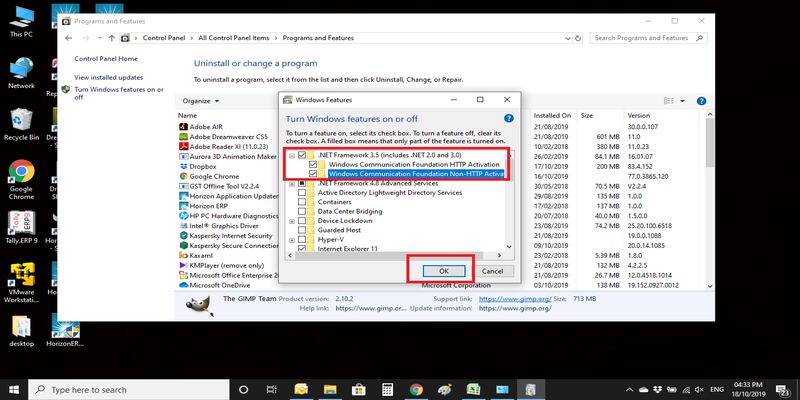
Task: Click the Cancel button in Windows Features
Action: tap(491, 270)
